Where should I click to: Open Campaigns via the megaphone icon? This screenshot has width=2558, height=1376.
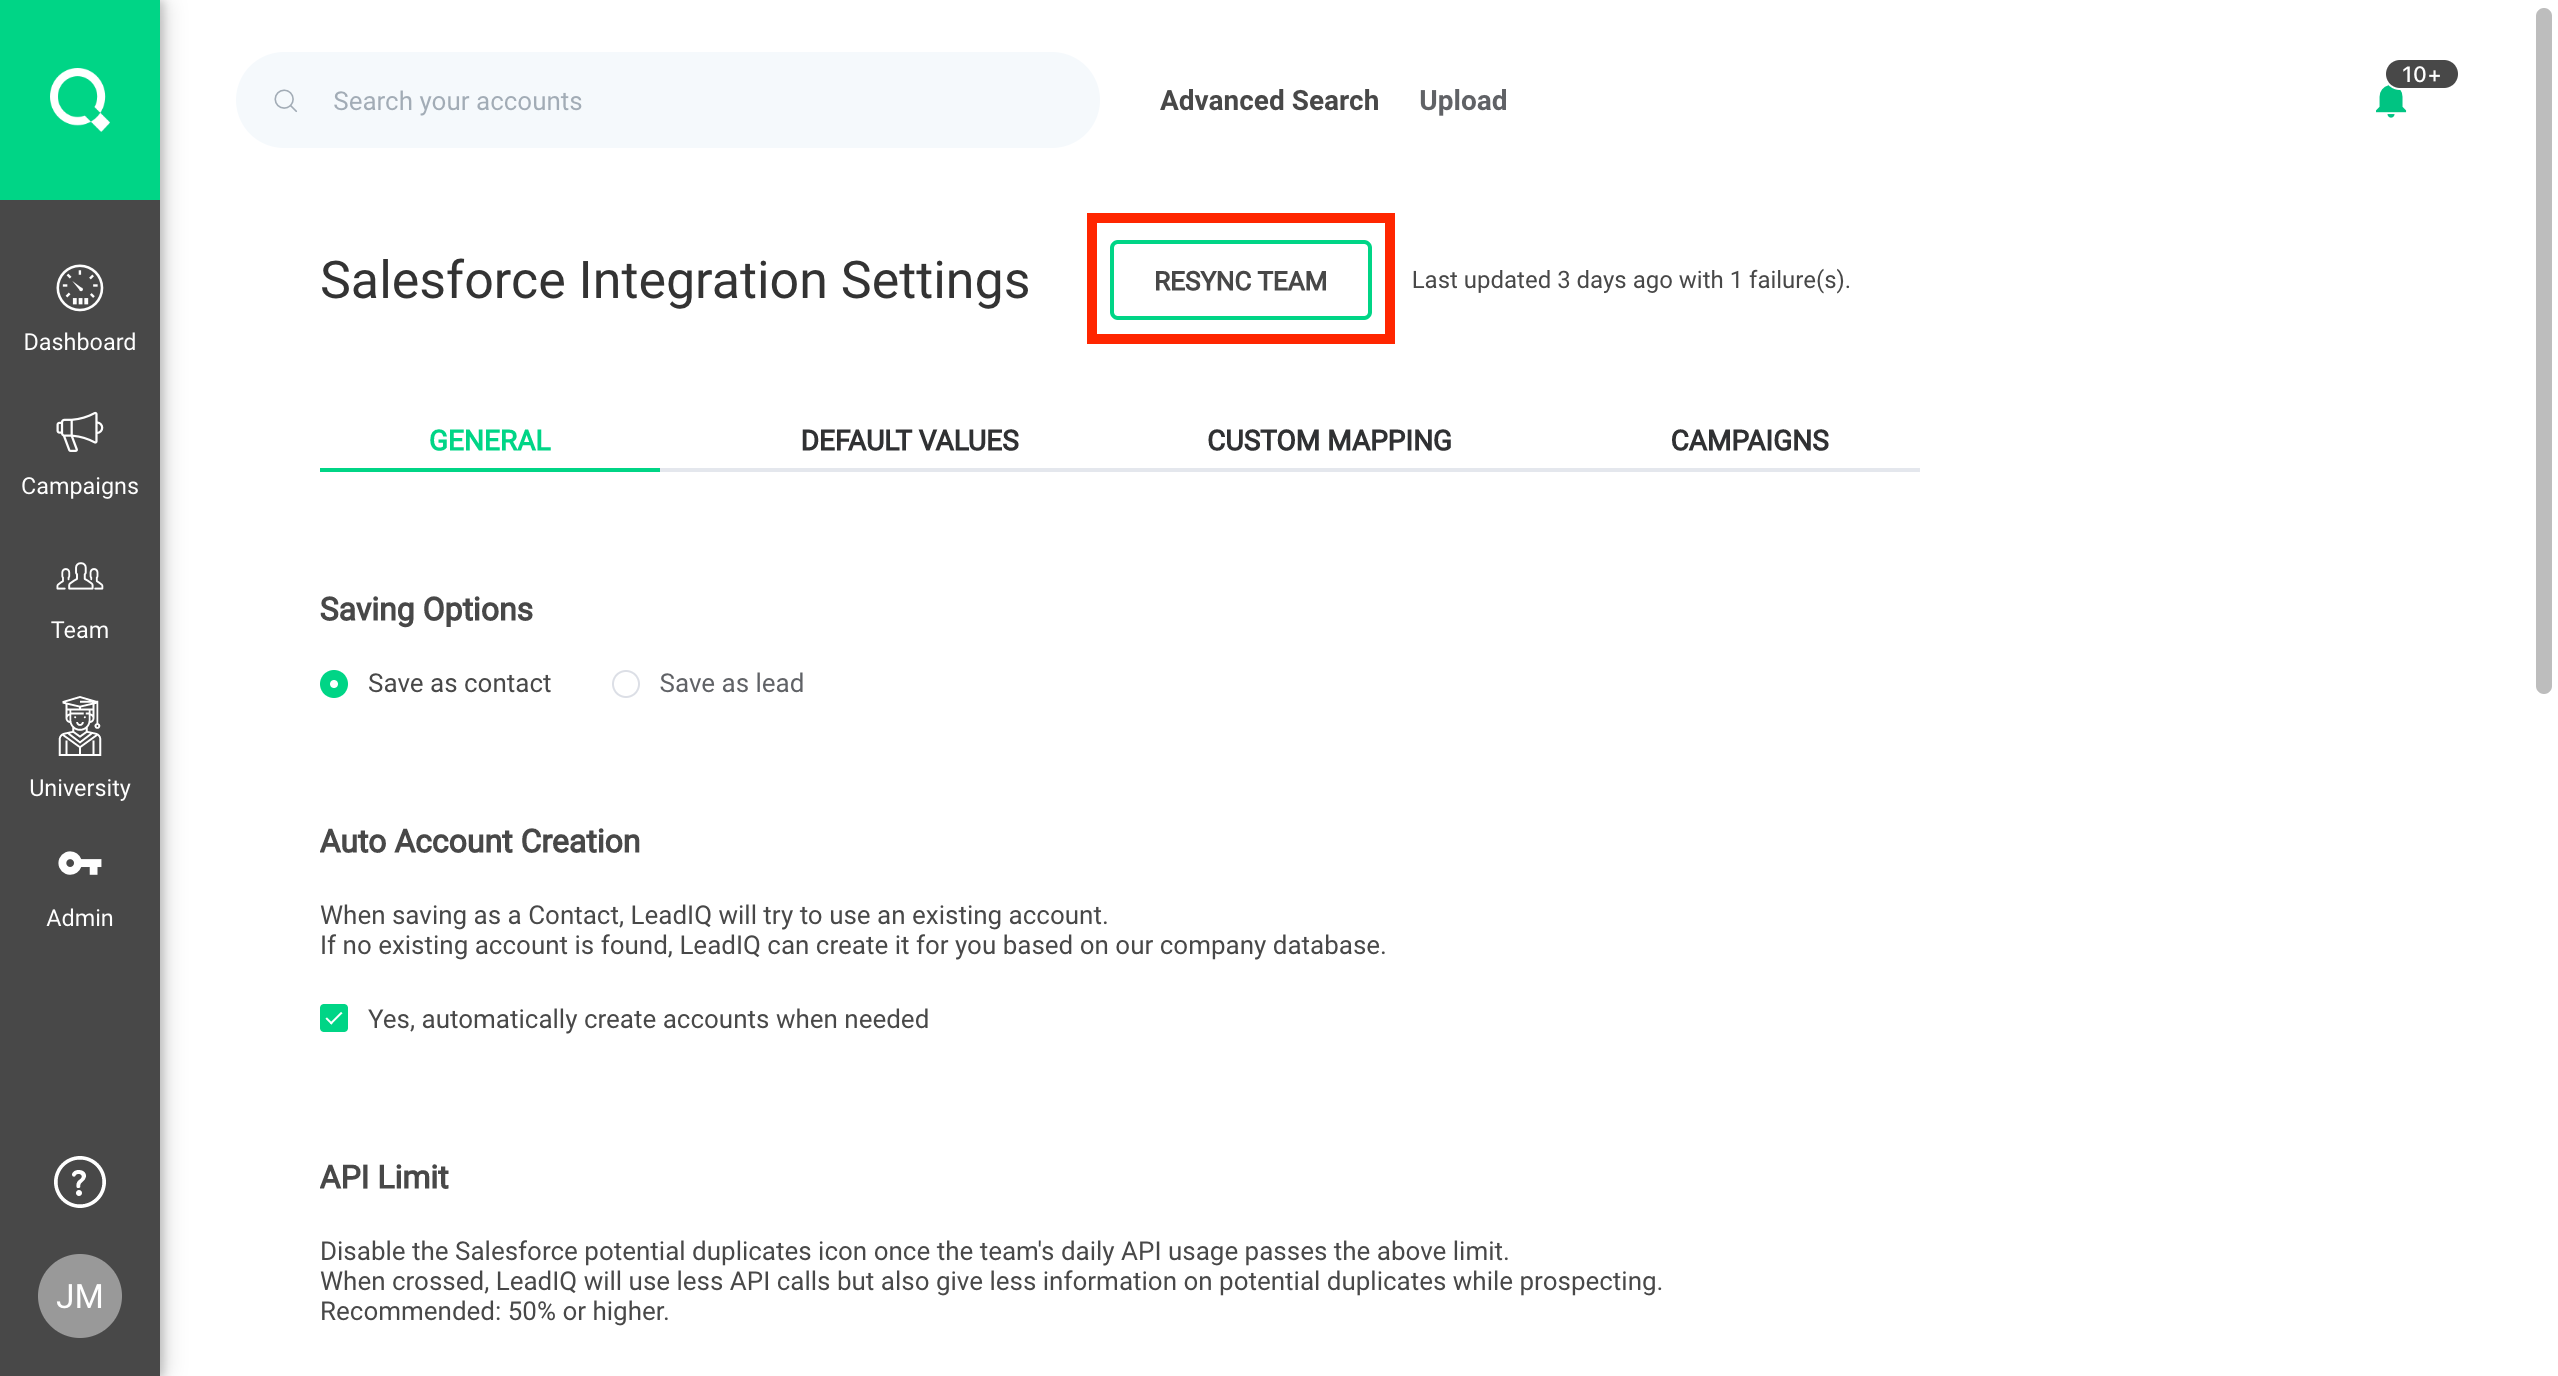[x=79, y=433]
